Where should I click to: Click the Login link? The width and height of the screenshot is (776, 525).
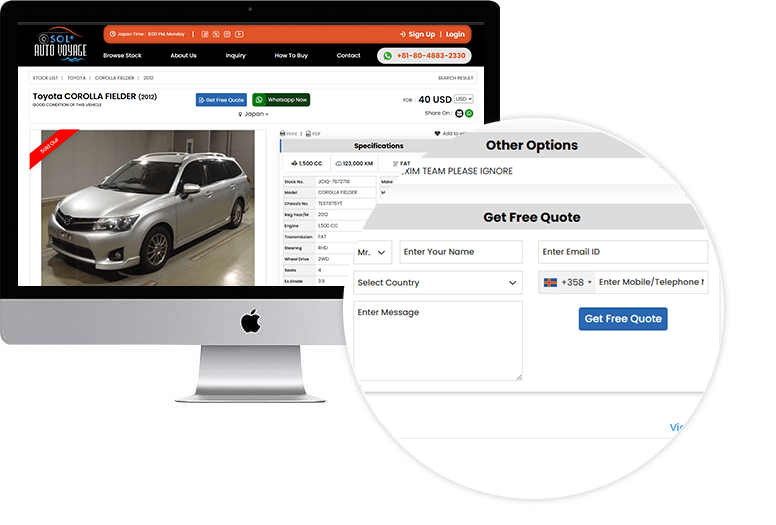pyautogui.click(x=455, y=34)
